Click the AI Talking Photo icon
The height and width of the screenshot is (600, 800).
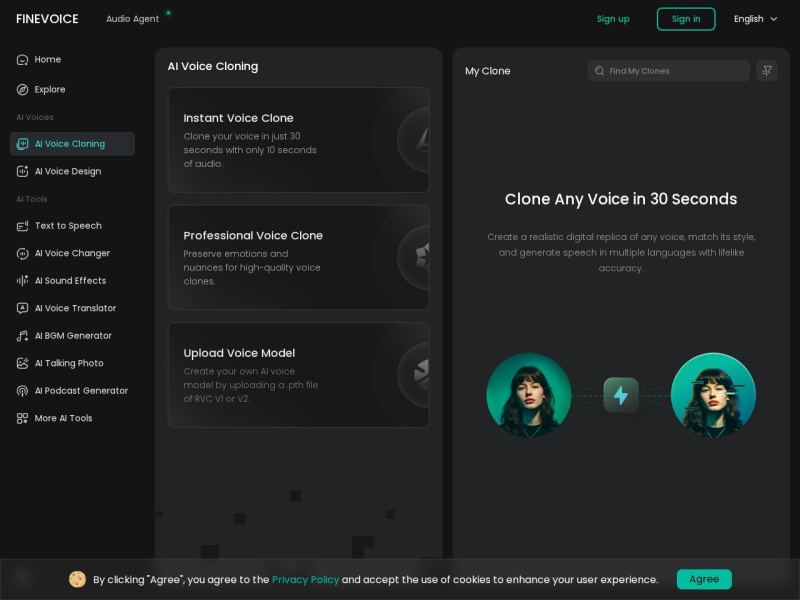[22, 363]
